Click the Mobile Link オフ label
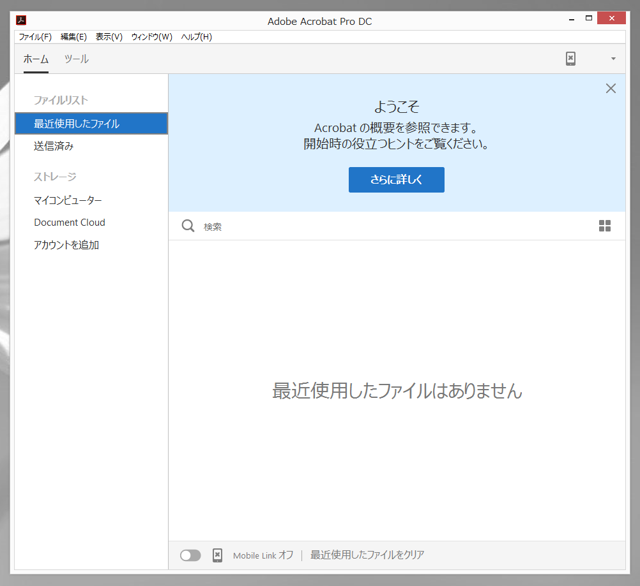This screenshot has width=640, height=586. click(x=263, y=555)
